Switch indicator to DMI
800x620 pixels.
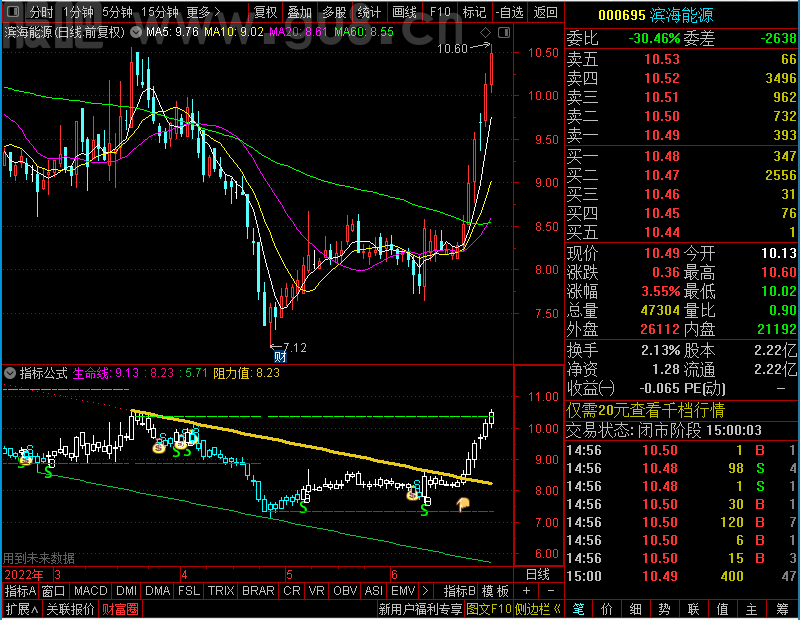(126, 591)
